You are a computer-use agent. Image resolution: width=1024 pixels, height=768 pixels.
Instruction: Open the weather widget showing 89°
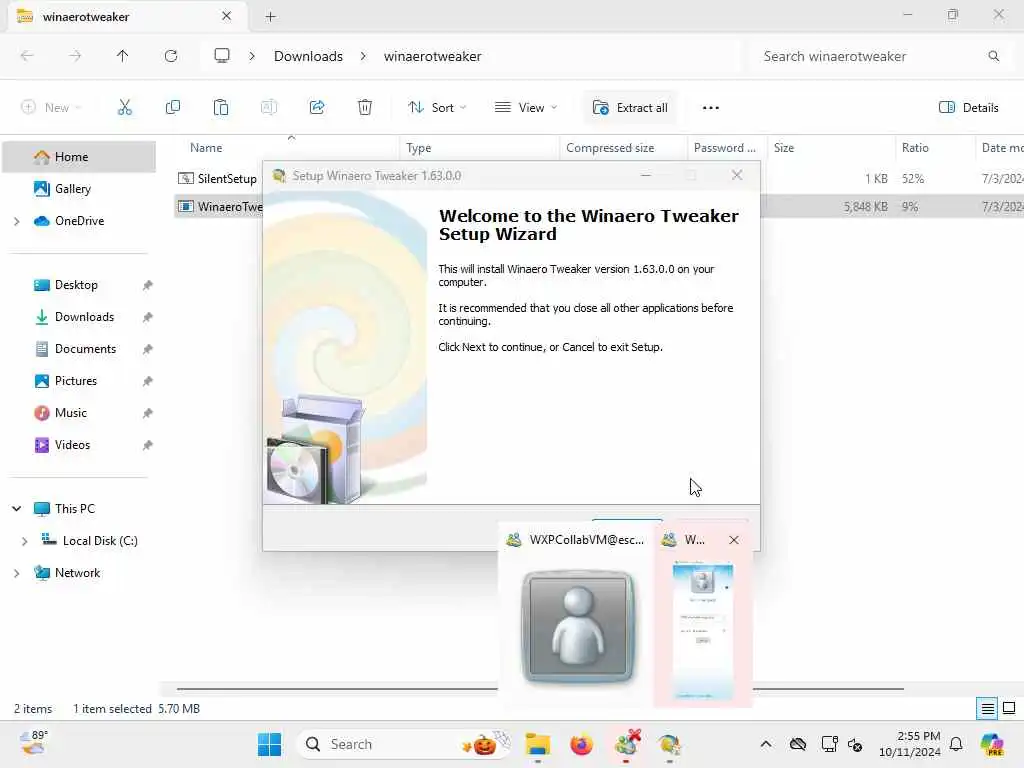pos(33,743)
